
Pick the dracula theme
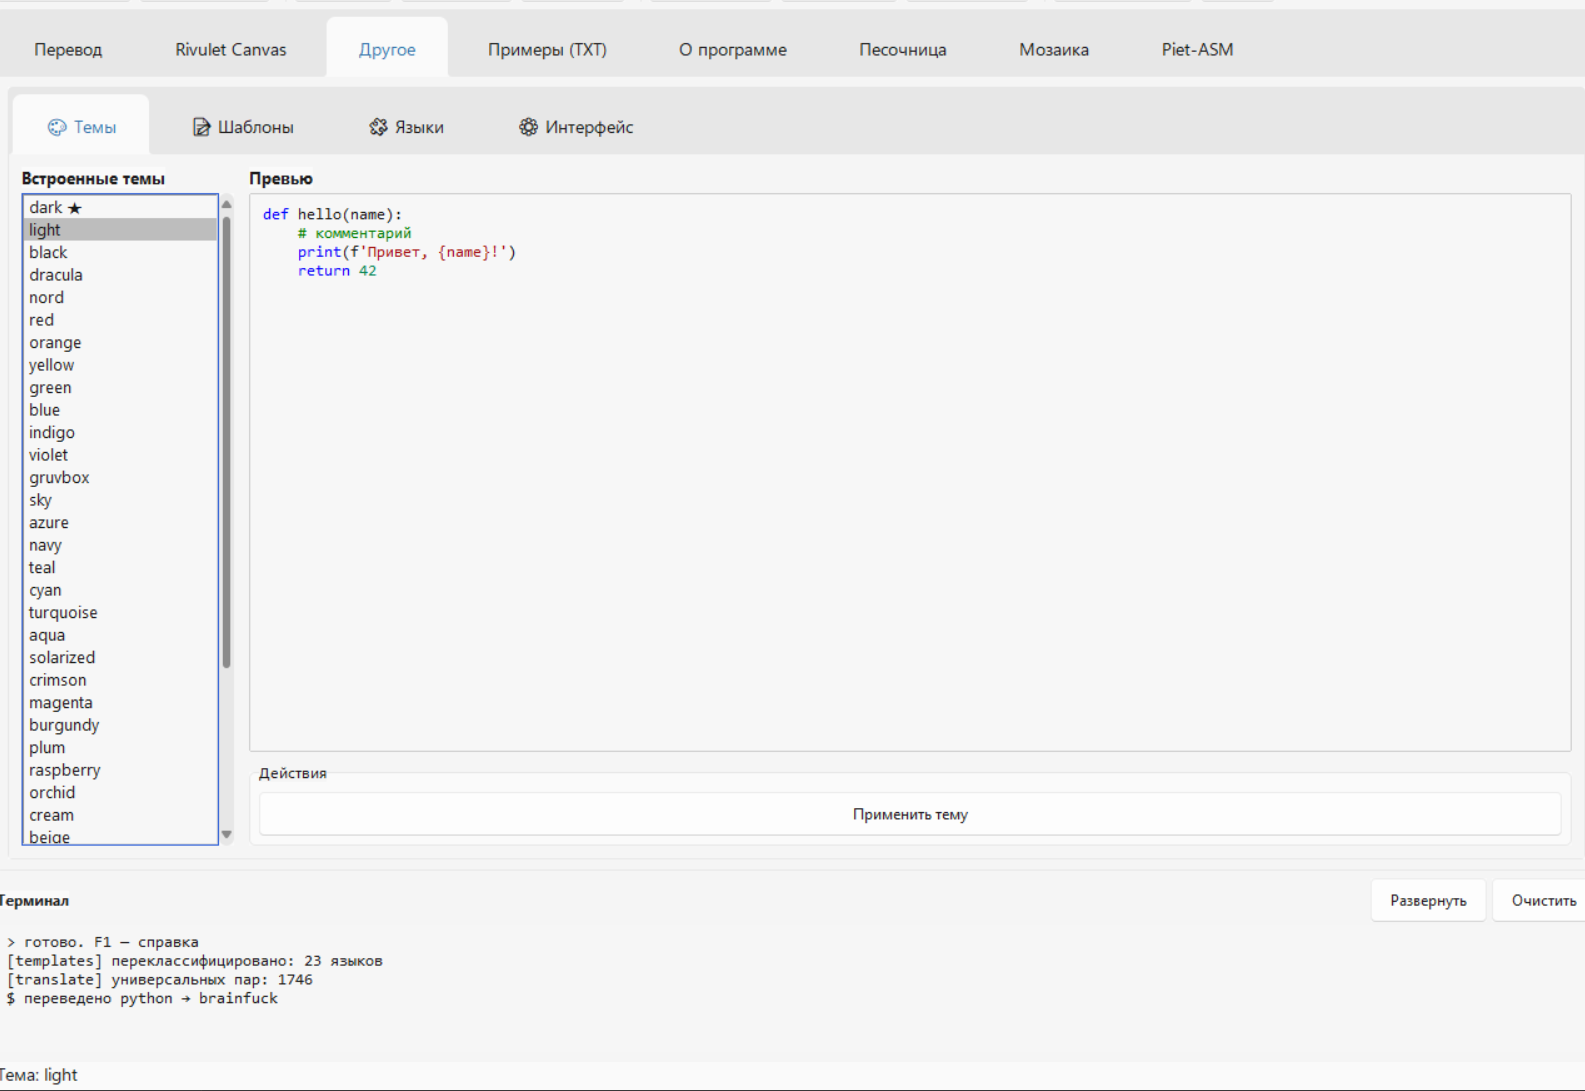coord(120,275)
